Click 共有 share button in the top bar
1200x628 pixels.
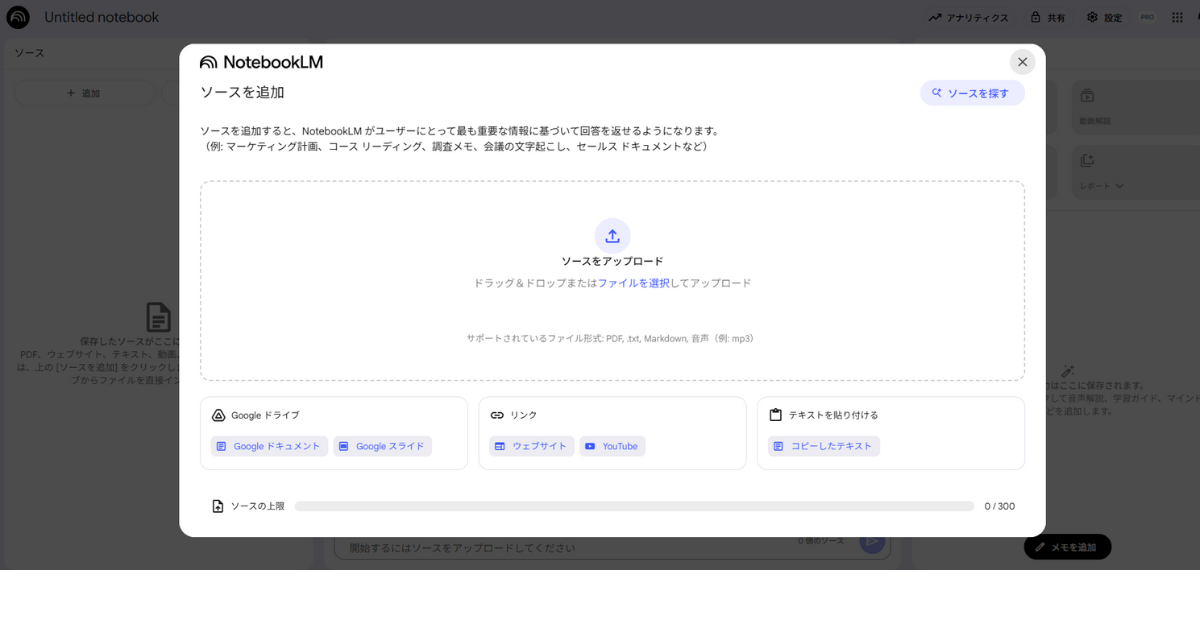tap(1047, 17)
